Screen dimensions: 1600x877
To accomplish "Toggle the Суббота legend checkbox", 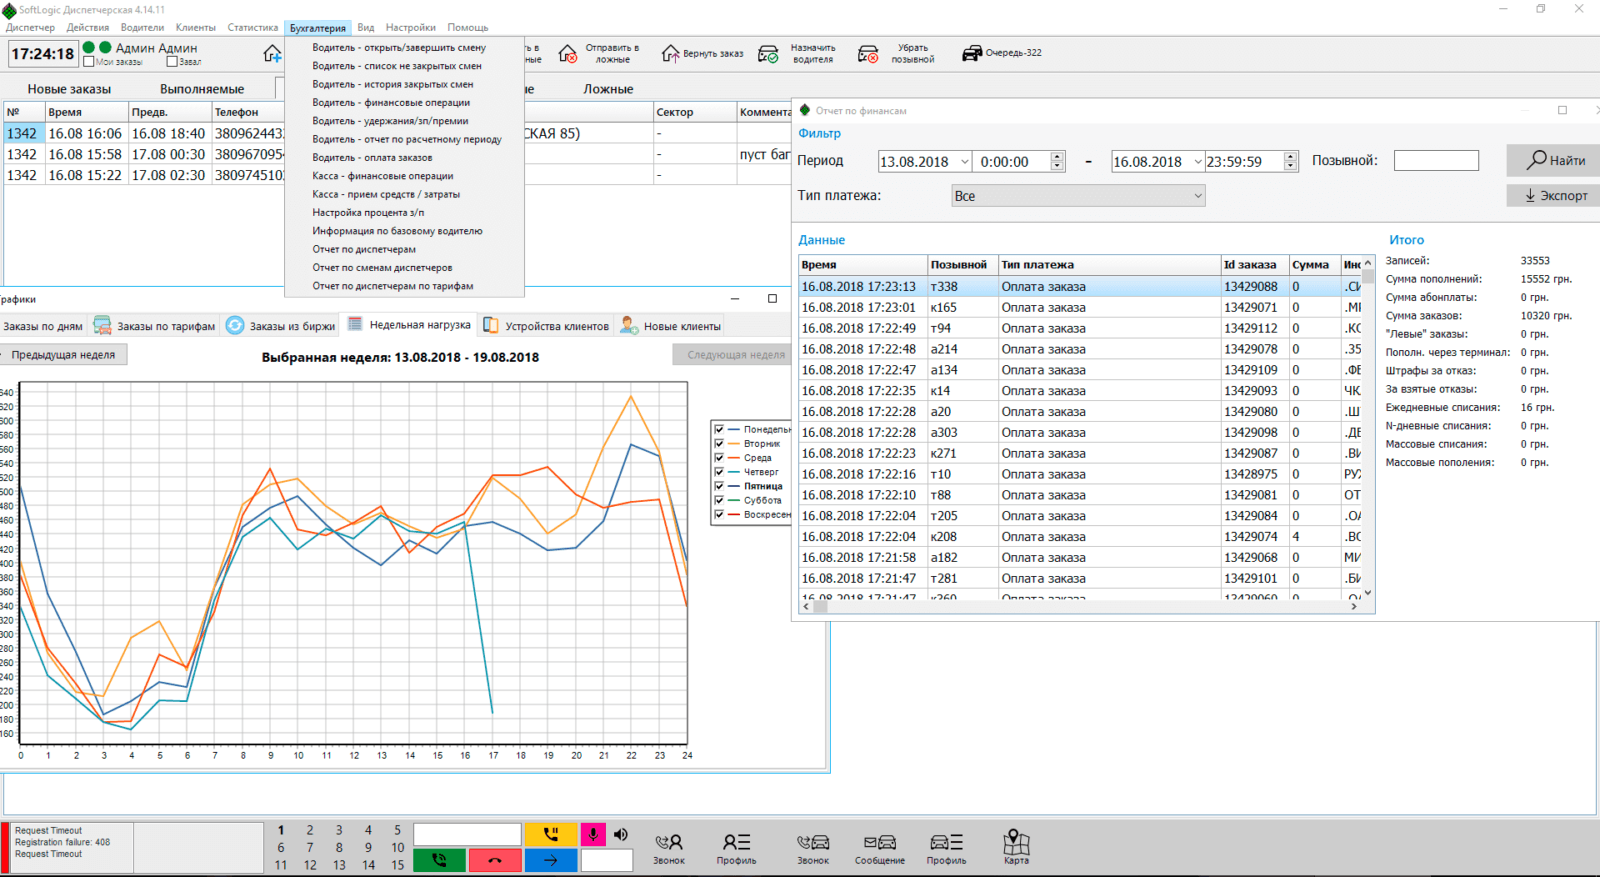I will pyautogui.click(x=719, y=500).
